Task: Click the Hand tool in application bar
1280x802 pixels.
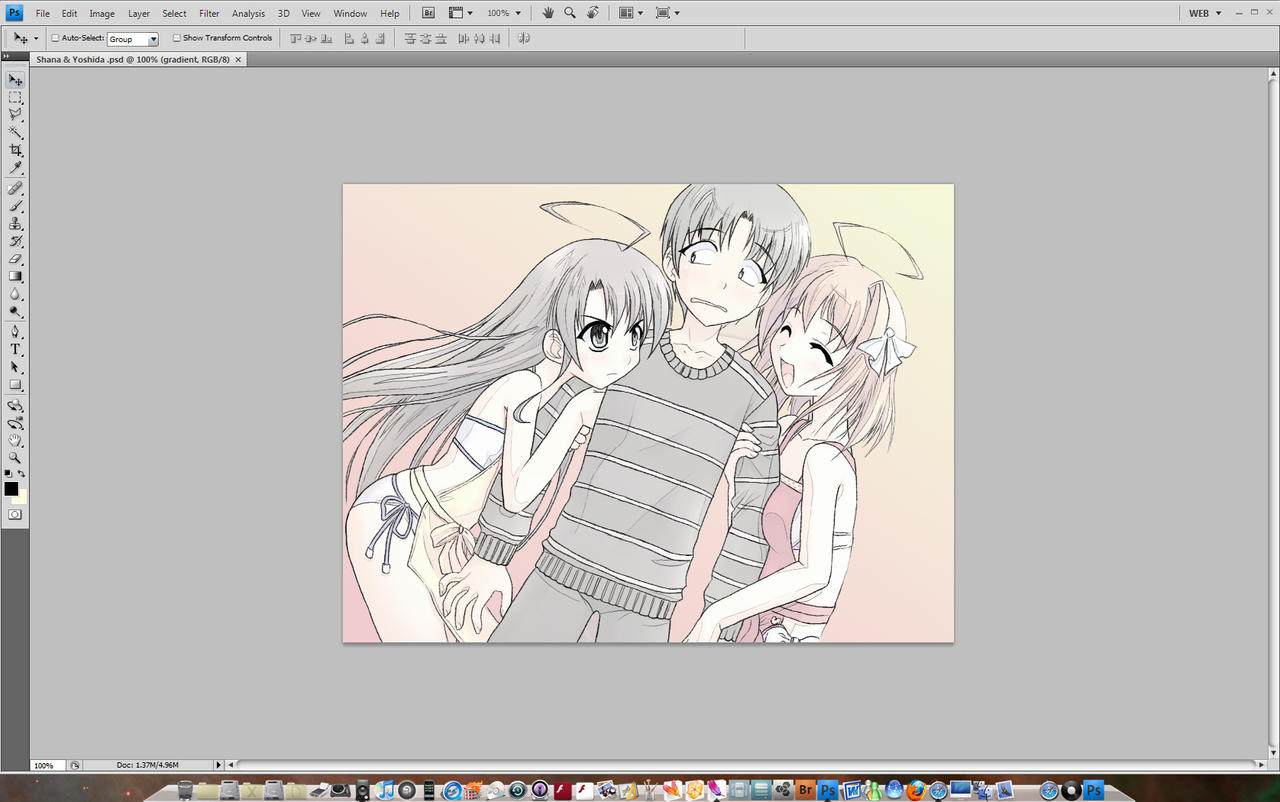Action: [x=548, y=13]
